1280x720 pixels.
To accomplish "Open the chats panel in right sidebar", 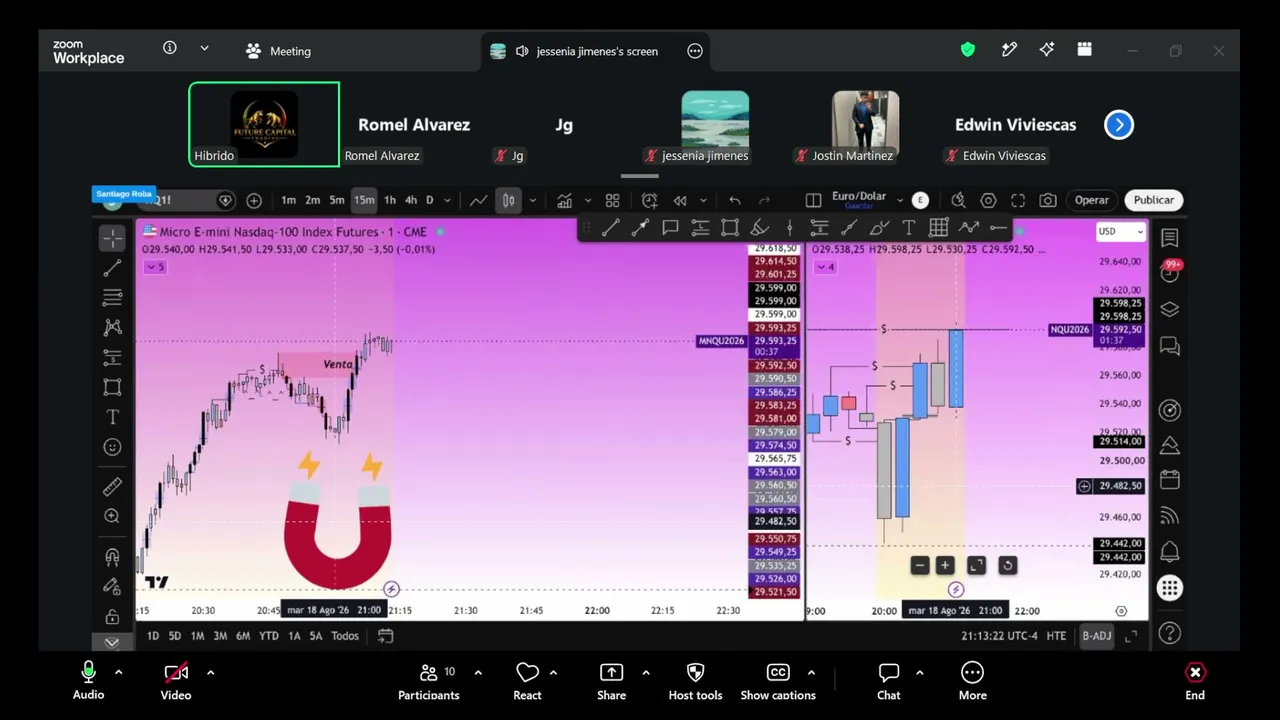I will [1169, 346].
